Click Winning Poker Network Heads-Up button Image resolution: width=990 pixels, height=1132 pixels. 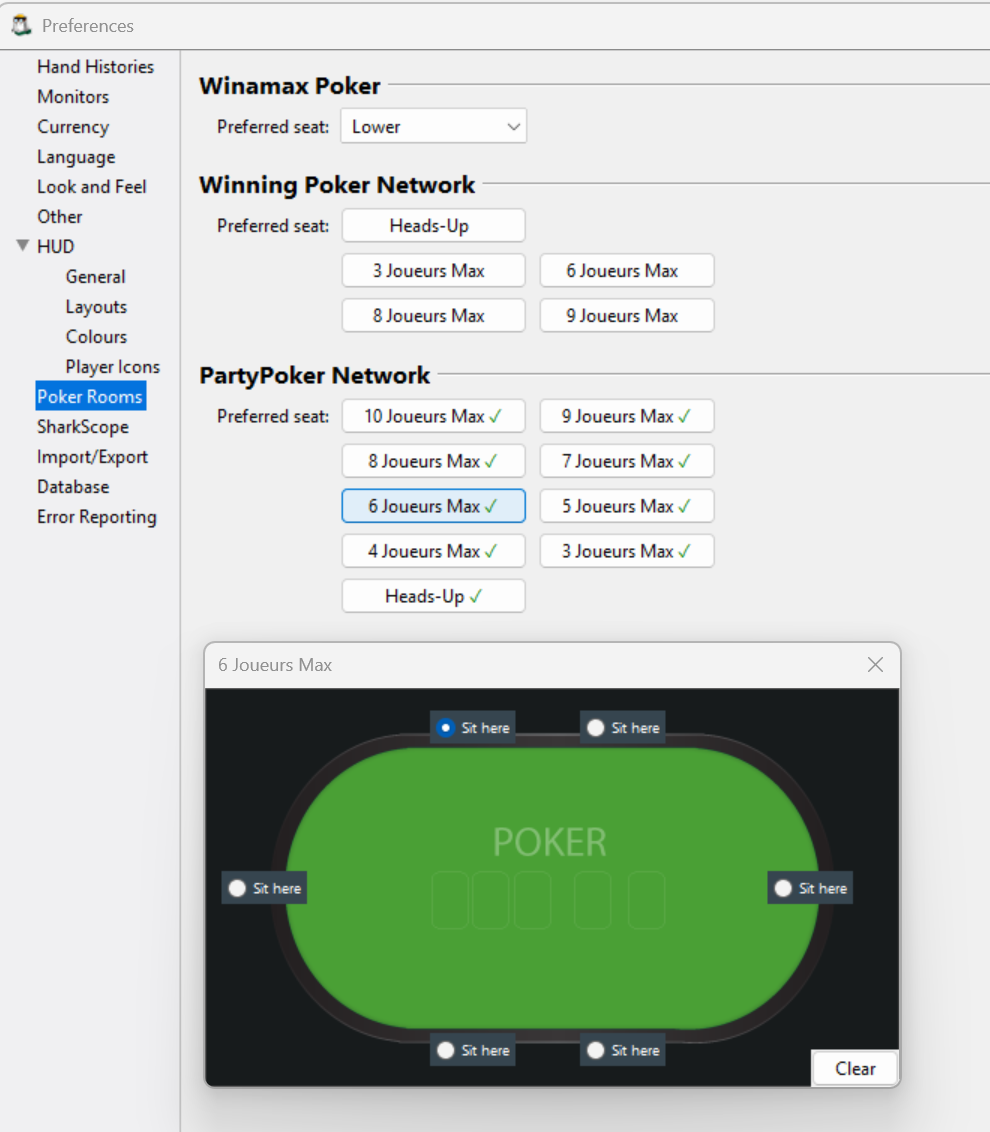(433, 225)
